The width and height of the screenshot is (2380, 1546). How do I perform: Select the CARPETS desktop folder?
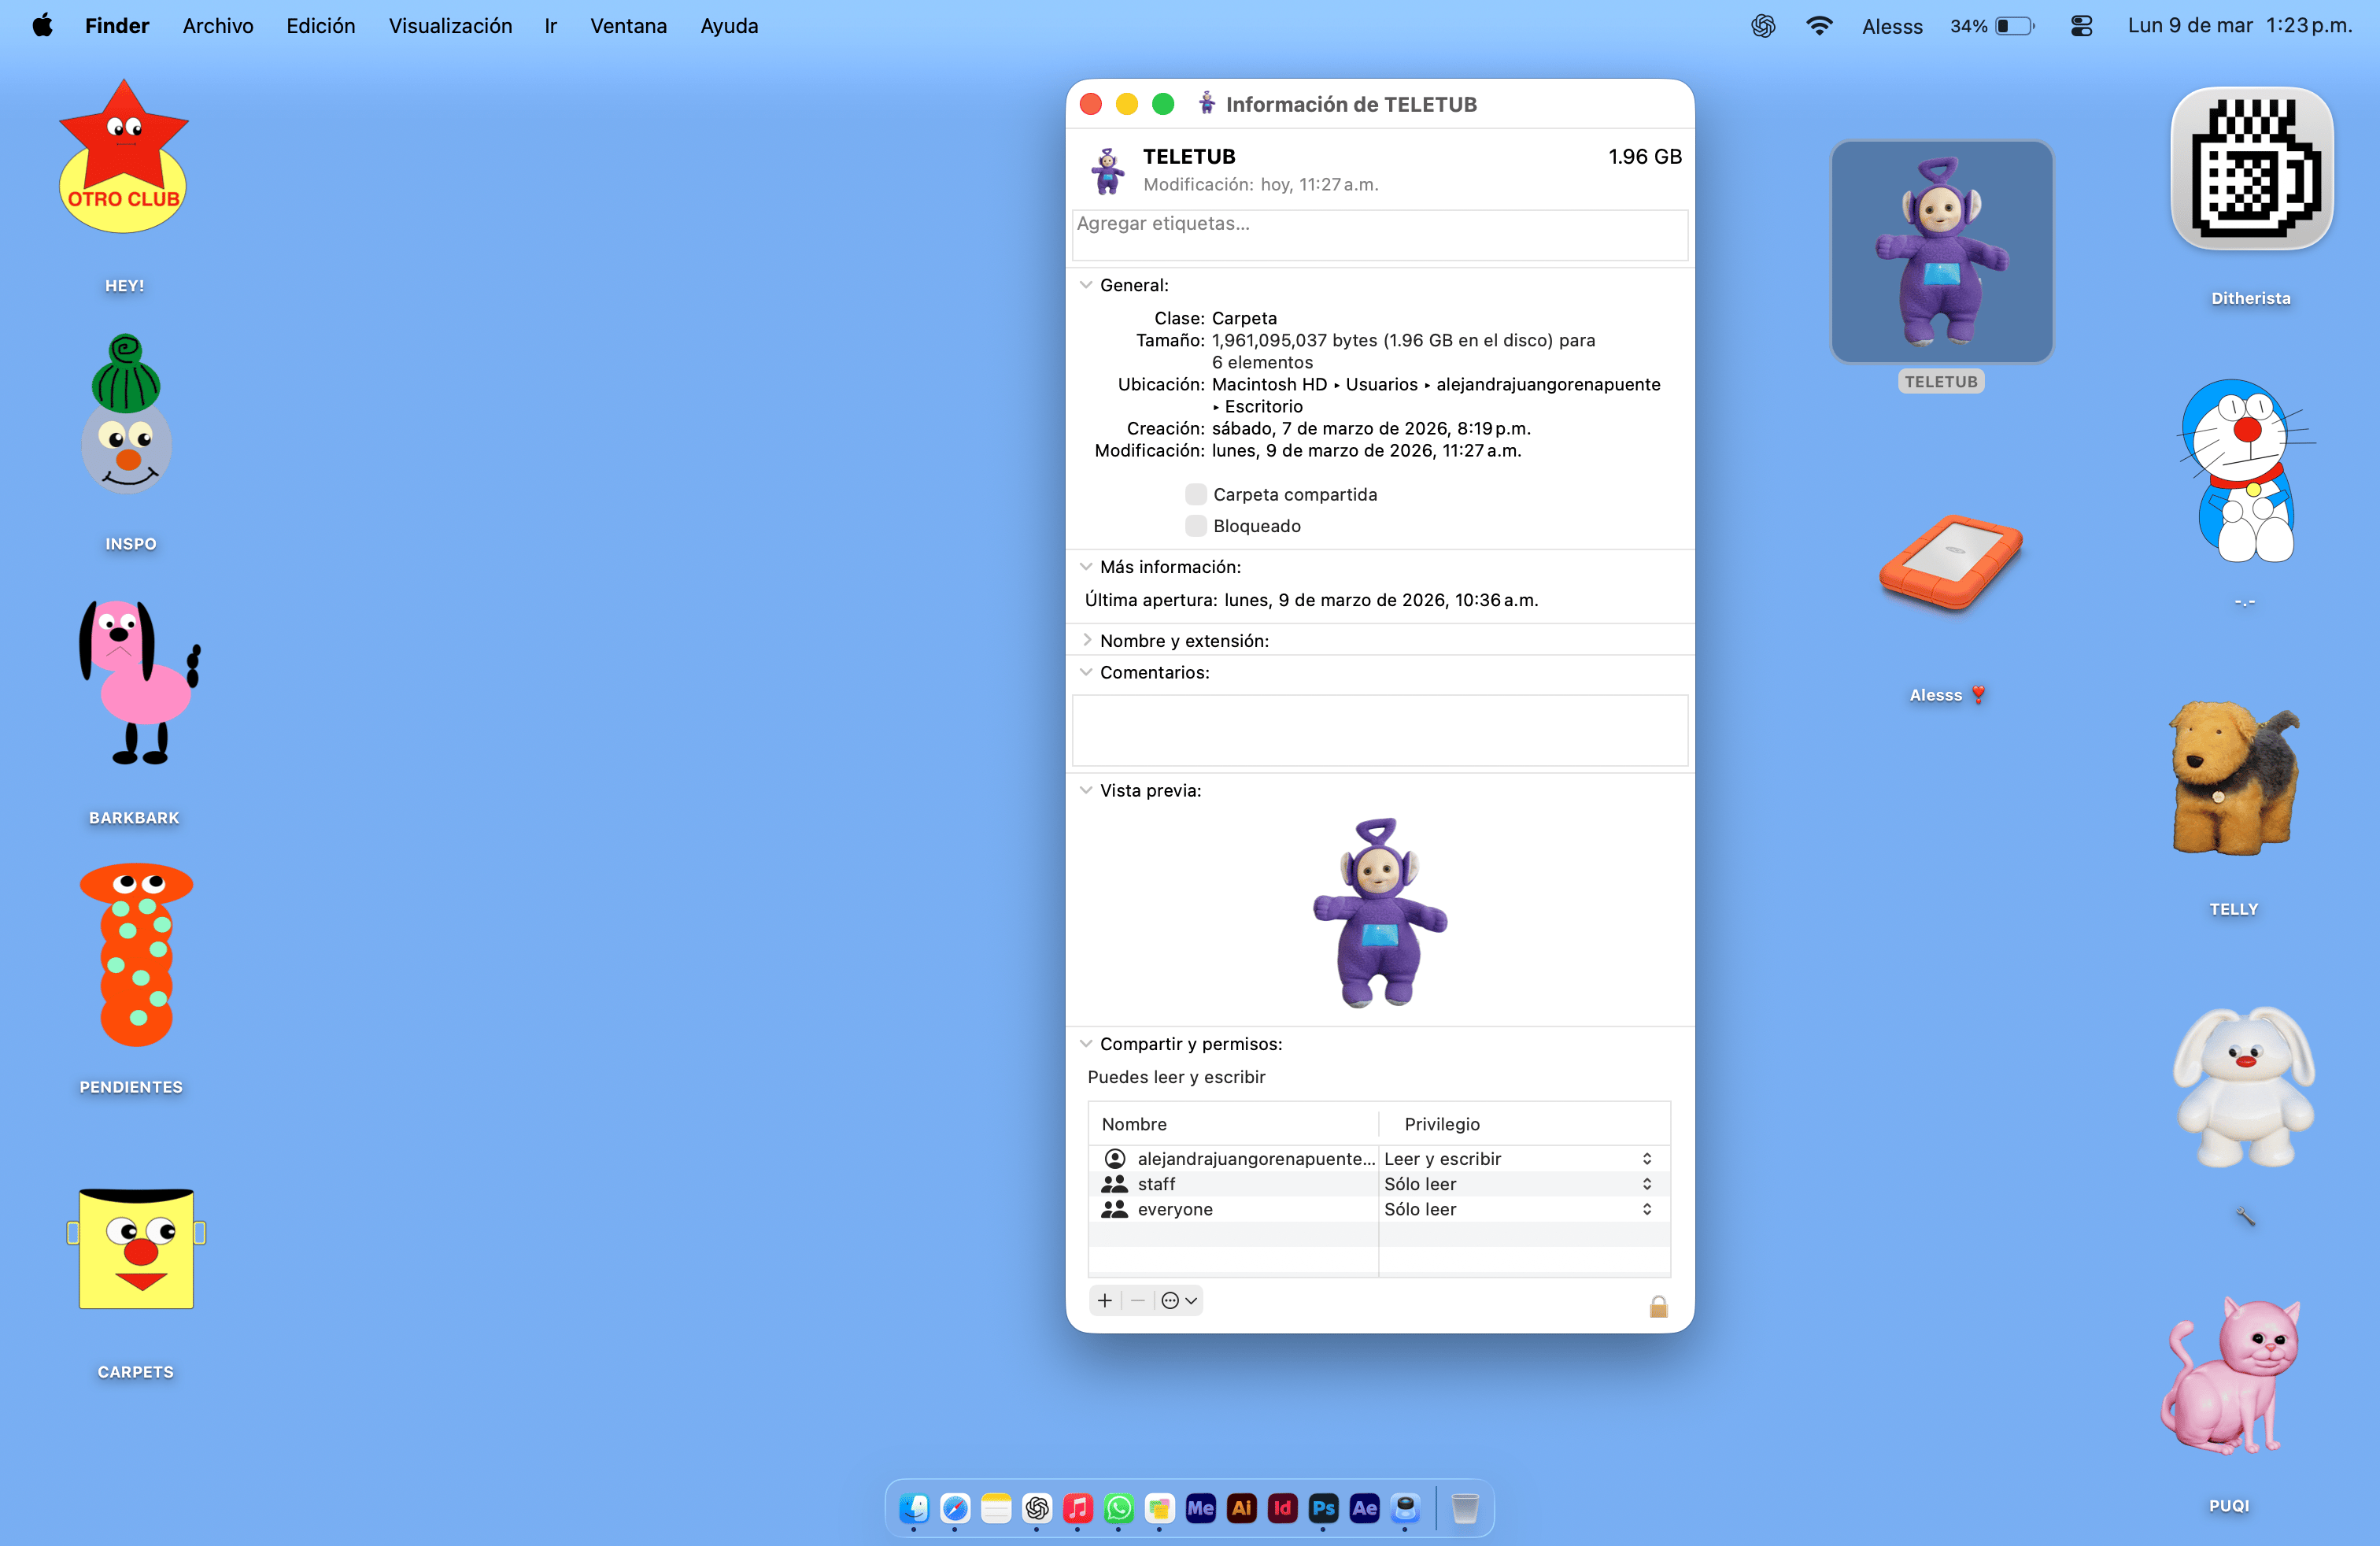(x=136, y=1249)
